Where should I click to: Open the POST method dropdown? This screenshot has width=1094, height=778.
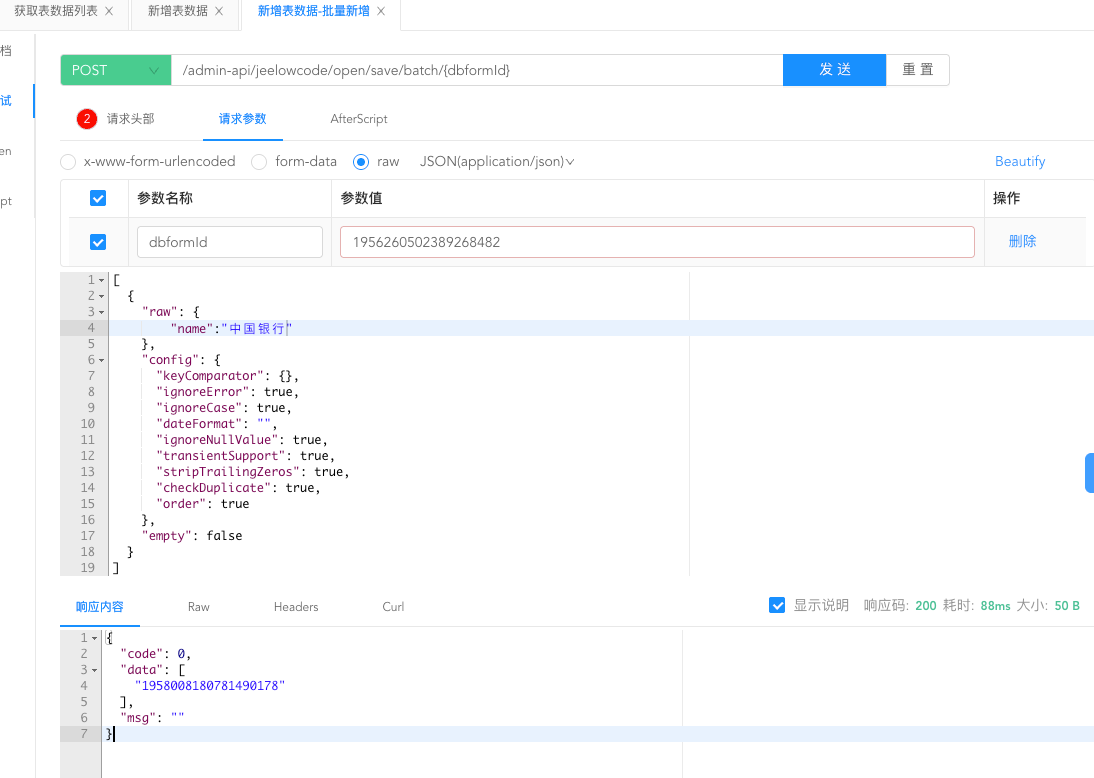[x=116, y=70]
